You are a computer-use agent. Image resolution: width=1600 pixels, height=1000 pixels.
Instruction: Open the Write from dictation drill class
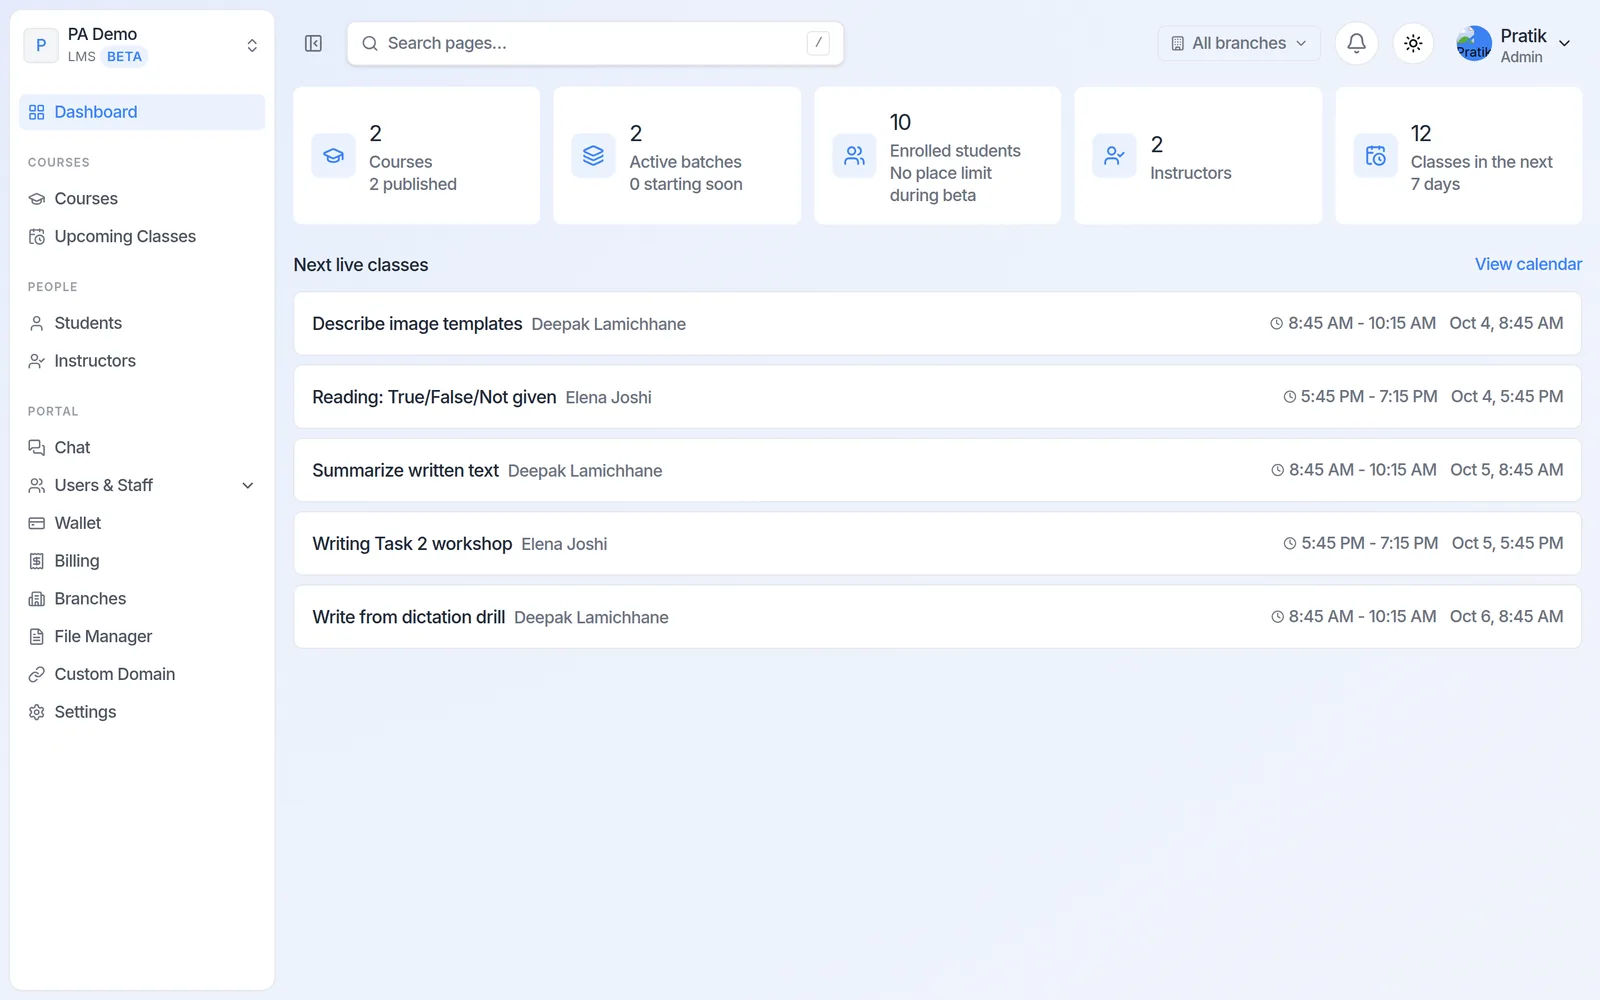tap(937, 617)
